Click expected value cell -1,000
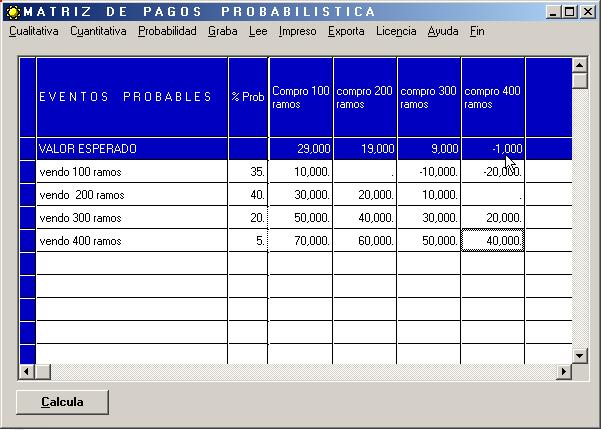 (x=493, y=149)
